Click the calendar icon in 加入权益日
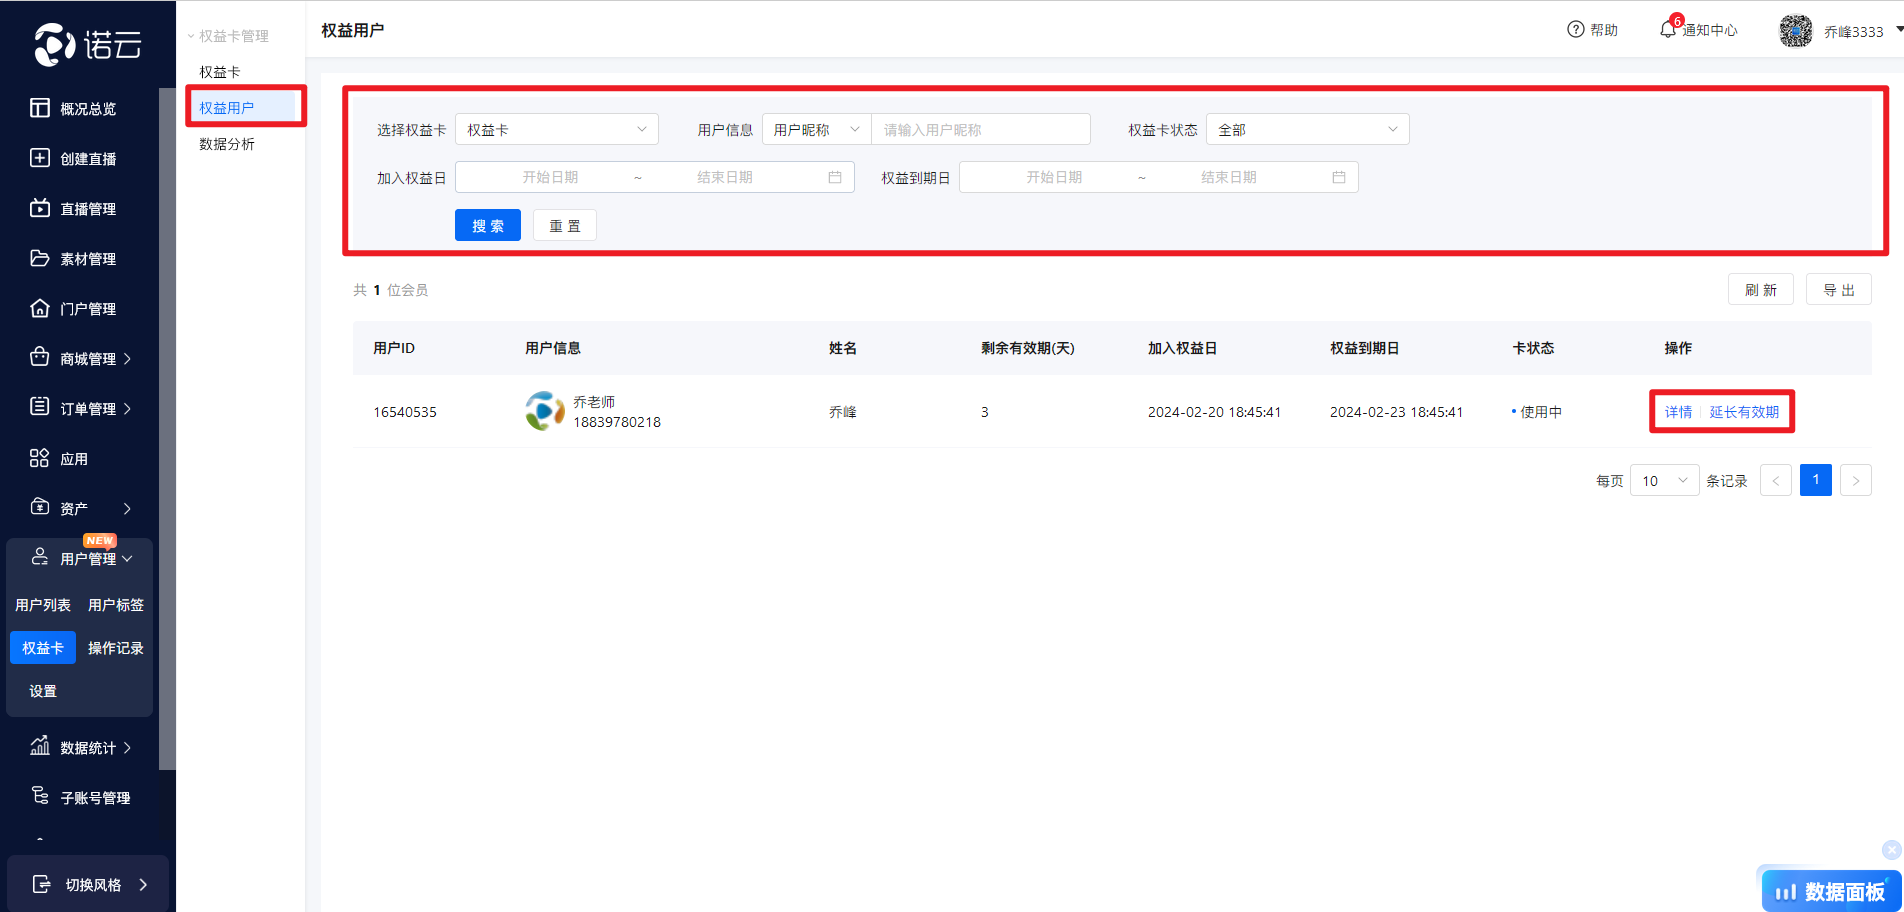Screen dimensions: 1904x912 835,177
